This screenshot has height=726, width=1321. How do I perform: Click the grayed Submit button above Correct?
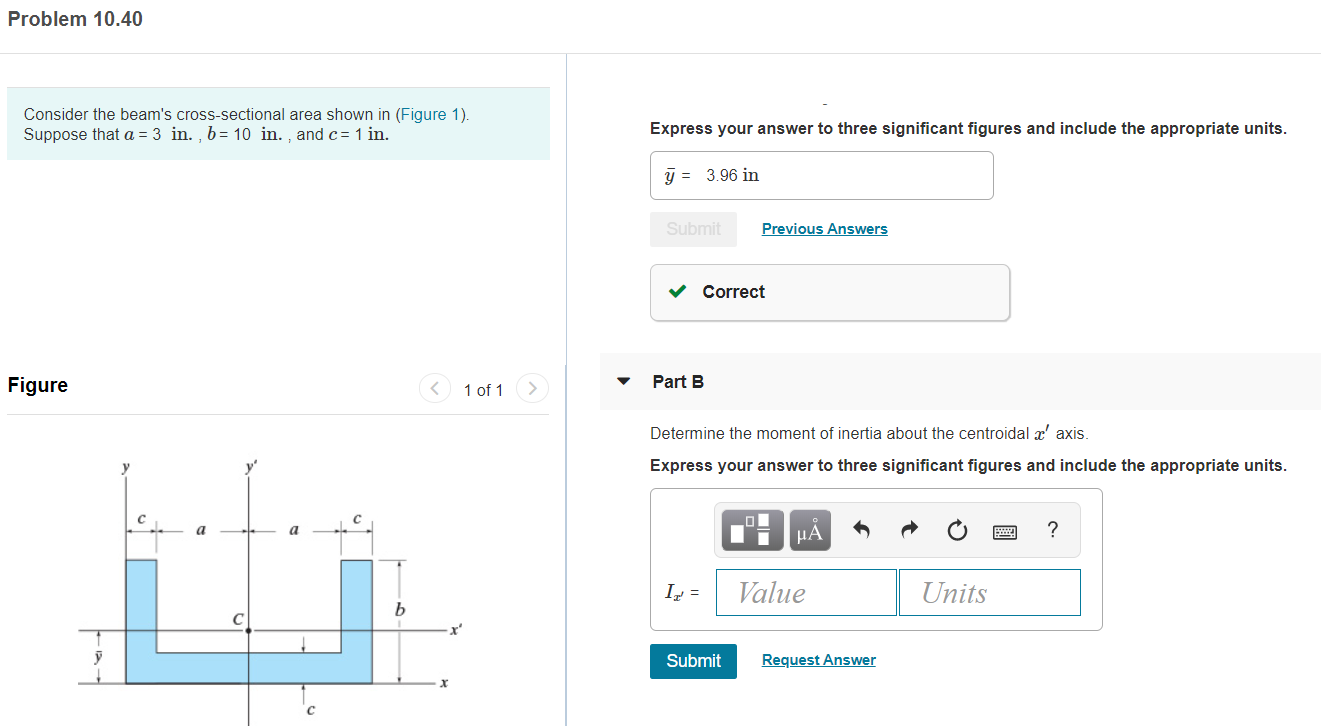[x=693, y=229]
